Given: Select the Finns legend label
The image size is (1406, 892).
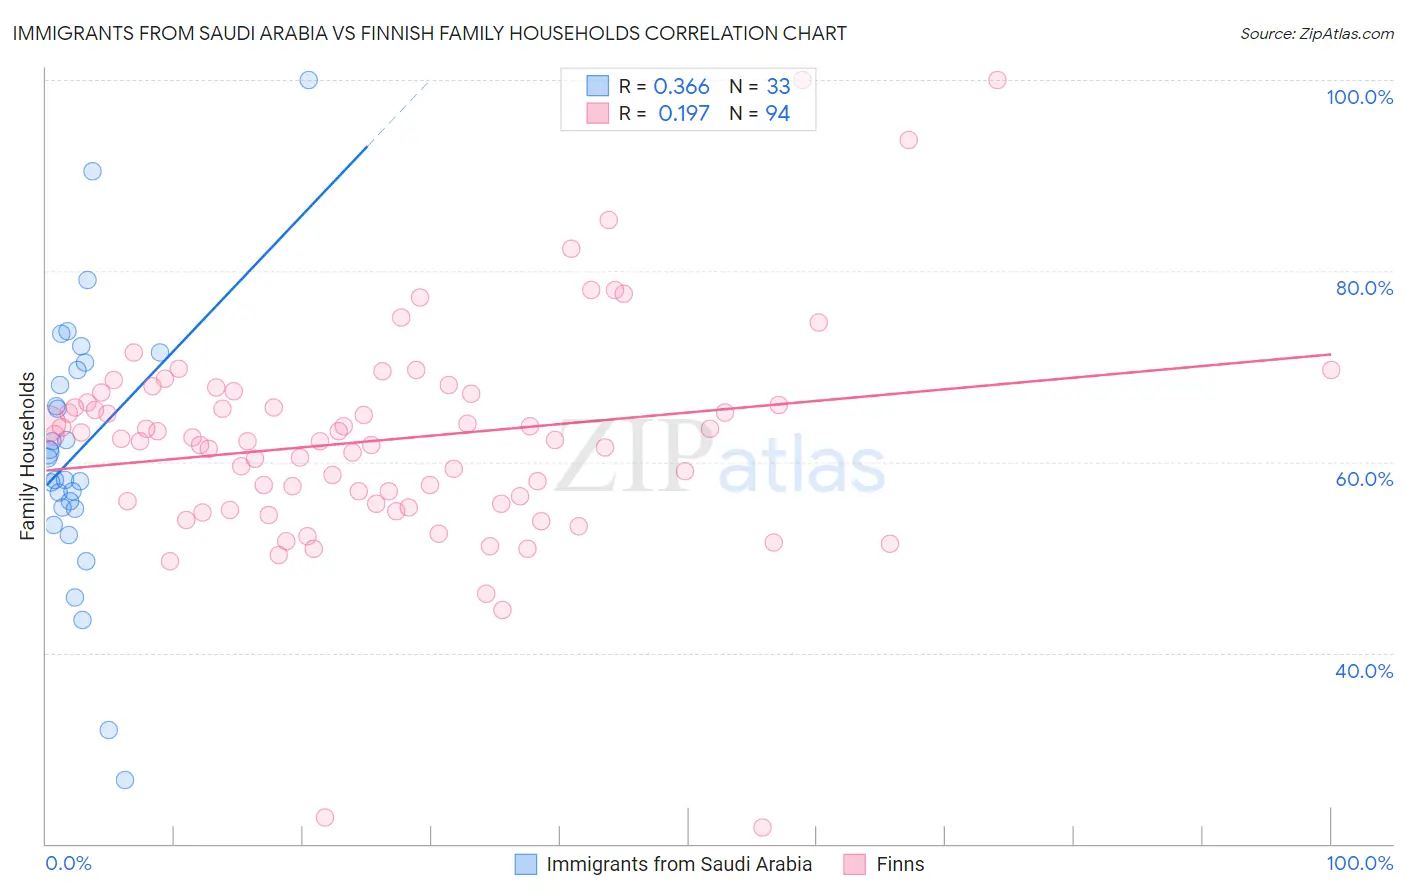Looking at the screenshot, I should point(900,864).
